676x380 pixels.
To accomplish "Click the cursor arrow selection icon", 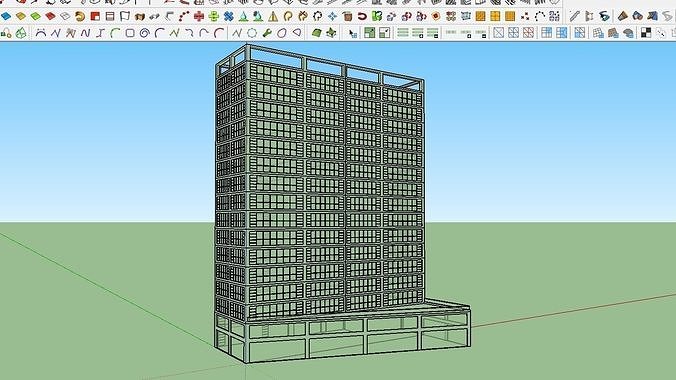I will tap(353, 33).
